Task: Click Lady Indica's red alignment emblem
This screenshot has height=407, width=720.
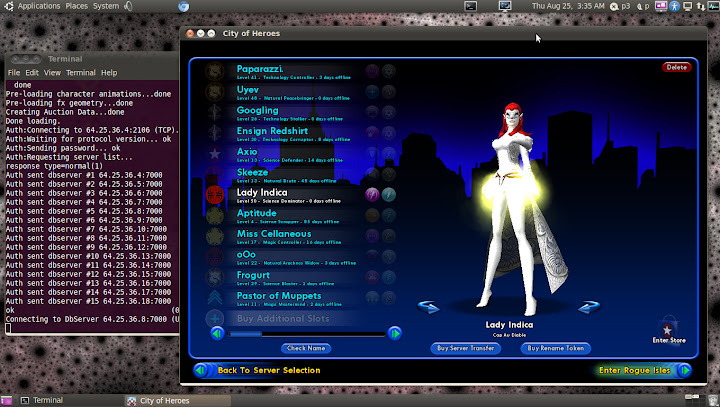Action: [x=214, y=195]
